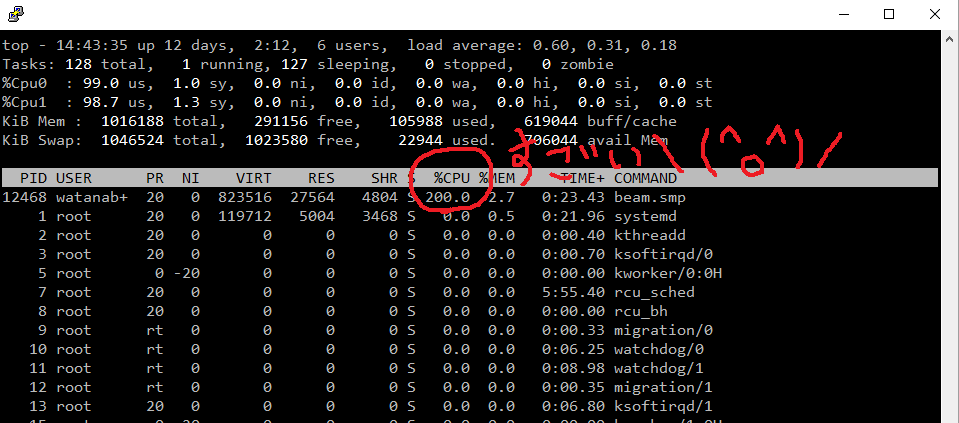Select the systemd process name
959x423 pixels.
(x=645, y=216)
